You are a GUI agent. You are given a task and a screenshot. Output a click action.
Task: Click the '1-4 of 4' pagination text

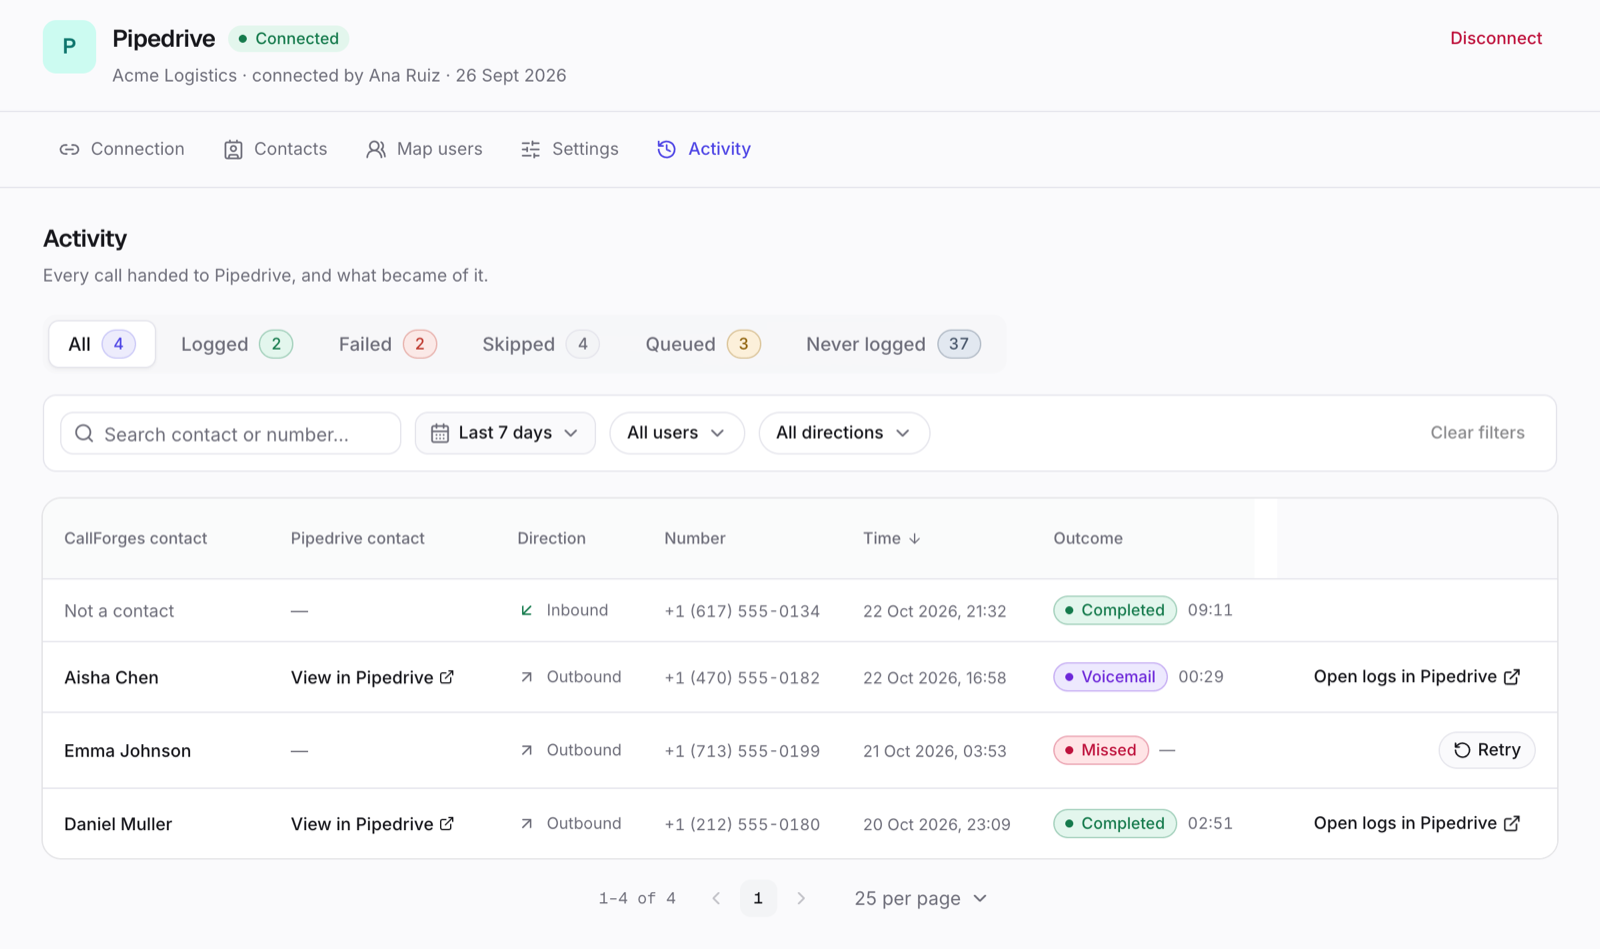pyautogui.click(x=637, y=898)
